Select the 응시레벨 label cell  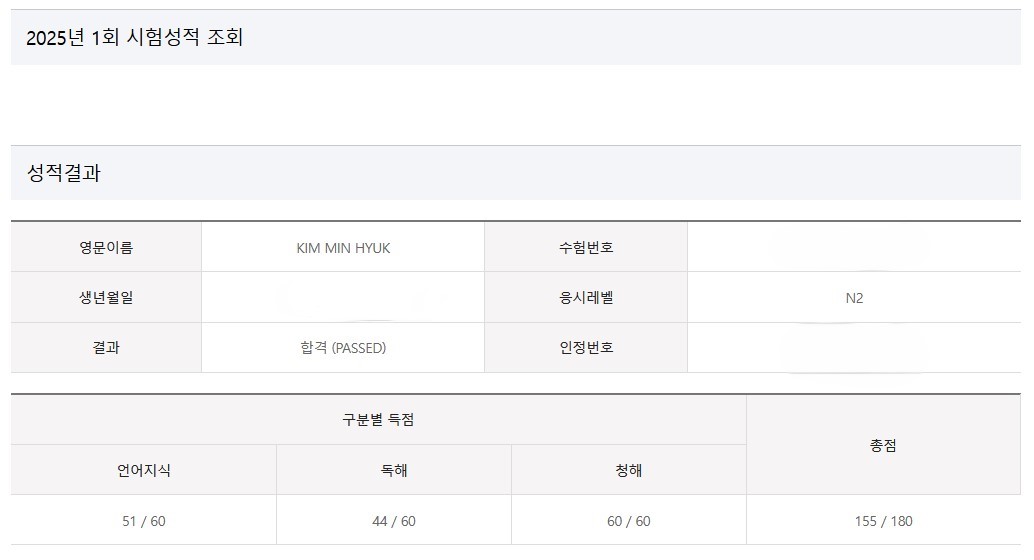586,298
